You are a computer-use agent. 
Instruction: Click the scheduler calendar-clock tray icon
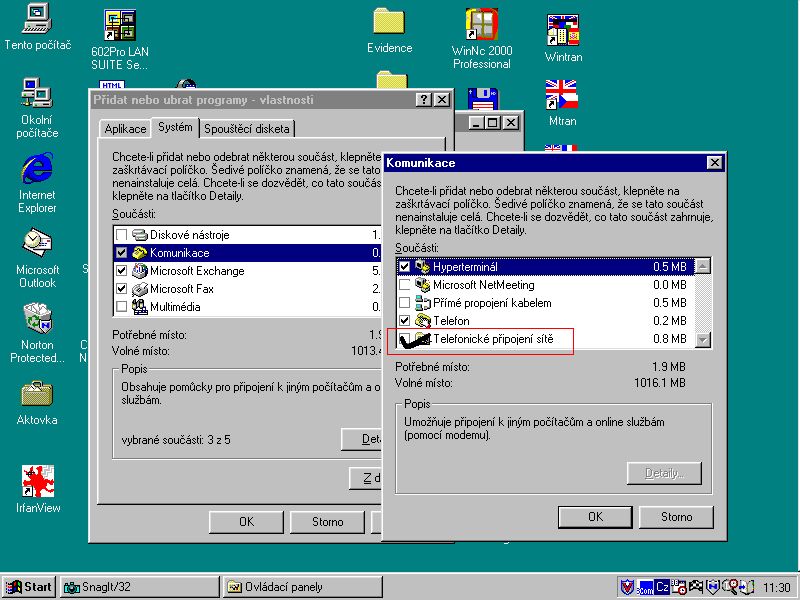point(679,587)
